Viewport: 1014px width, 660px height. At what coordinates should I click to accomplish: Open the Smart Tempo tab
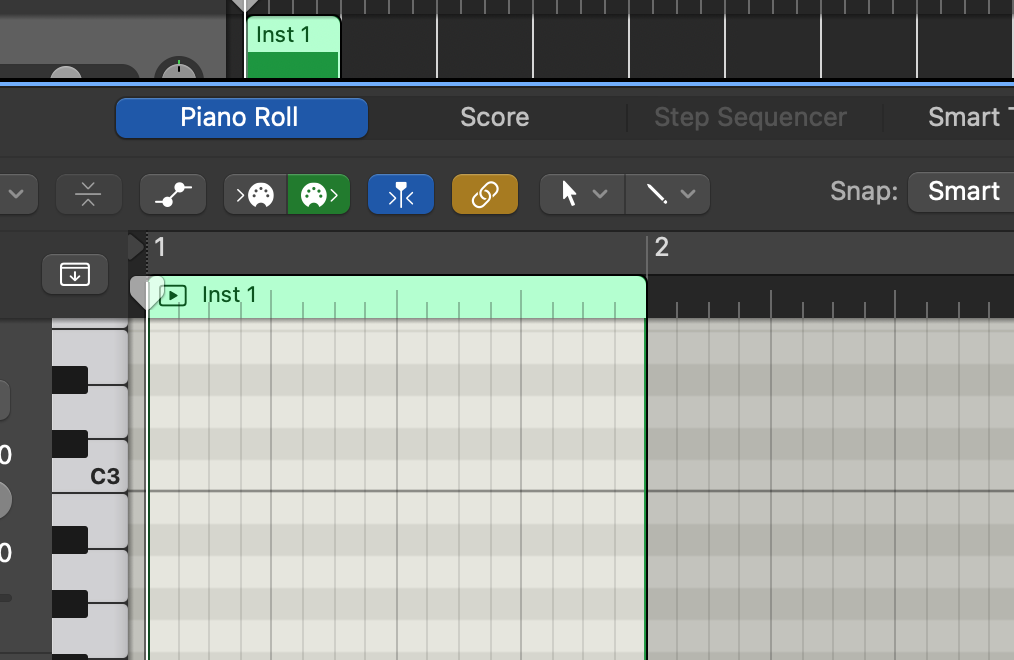pos(964,117)
